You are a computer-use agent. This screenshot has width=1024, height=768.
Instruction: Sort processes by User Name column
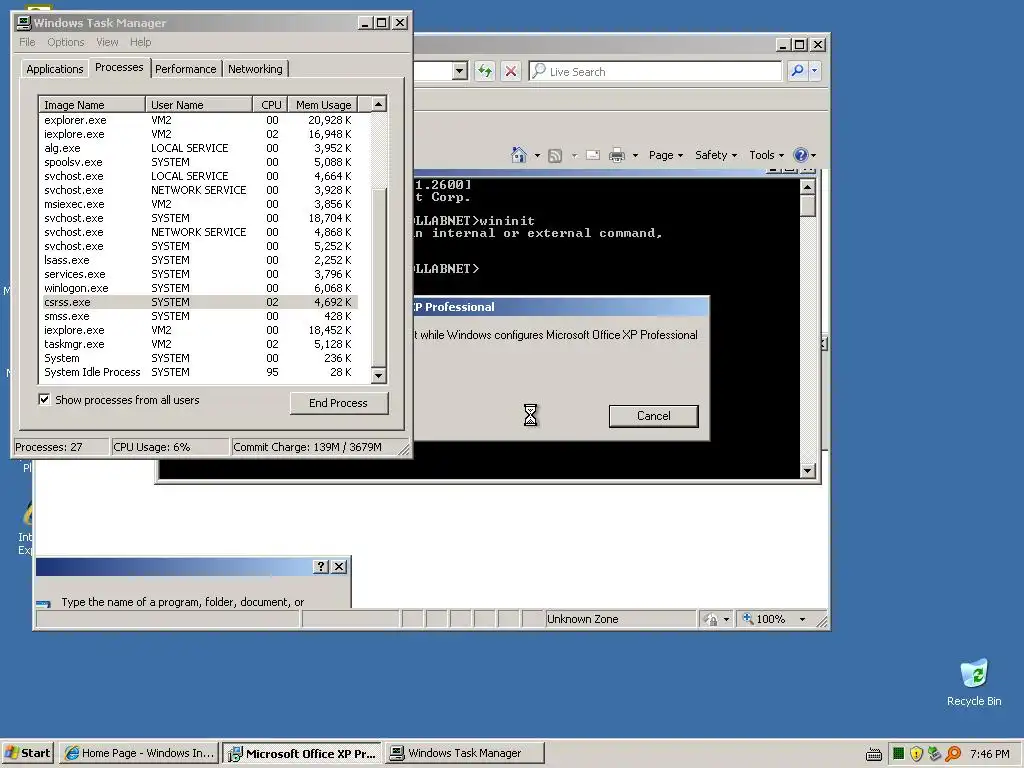(x=199, y=104)
